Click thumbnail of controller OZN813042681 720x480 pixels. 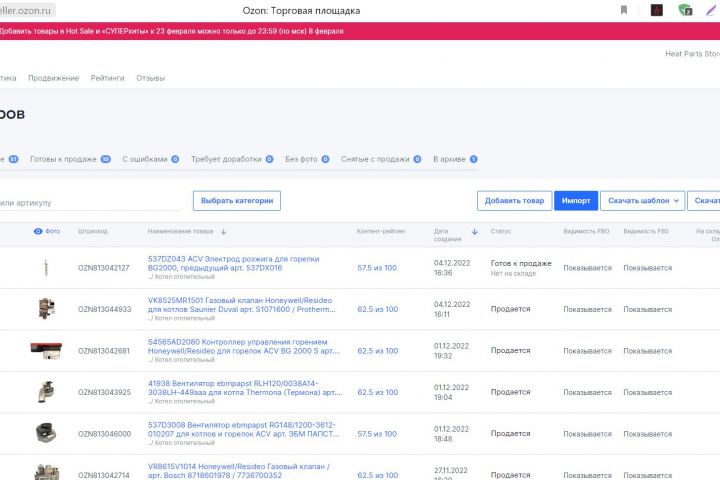46,350
